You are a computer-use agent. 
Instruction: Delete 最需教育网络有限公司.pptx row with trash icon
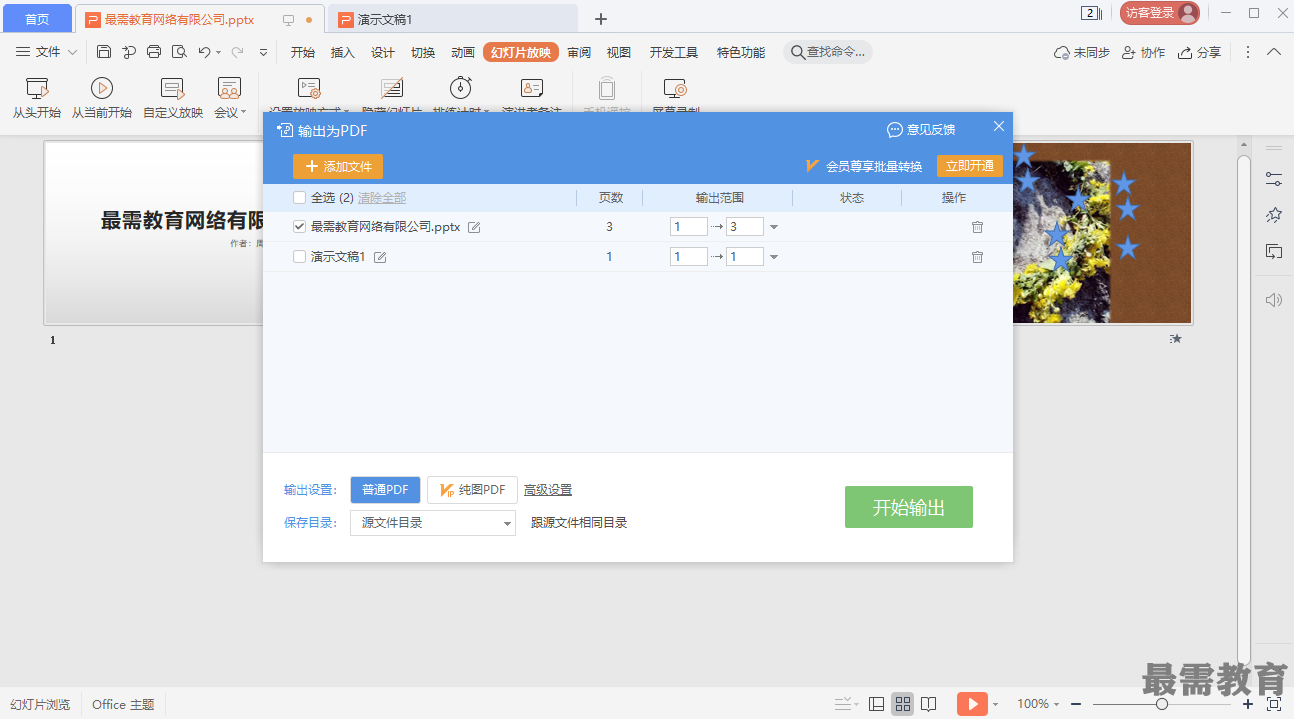pyautogui.click(x=977, y=228)
